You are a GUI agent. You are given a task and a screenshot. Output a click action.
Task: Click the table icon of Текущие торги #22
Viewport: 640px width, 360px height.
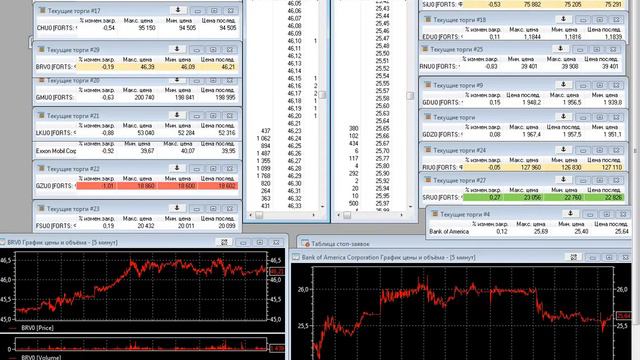[41, 168]
